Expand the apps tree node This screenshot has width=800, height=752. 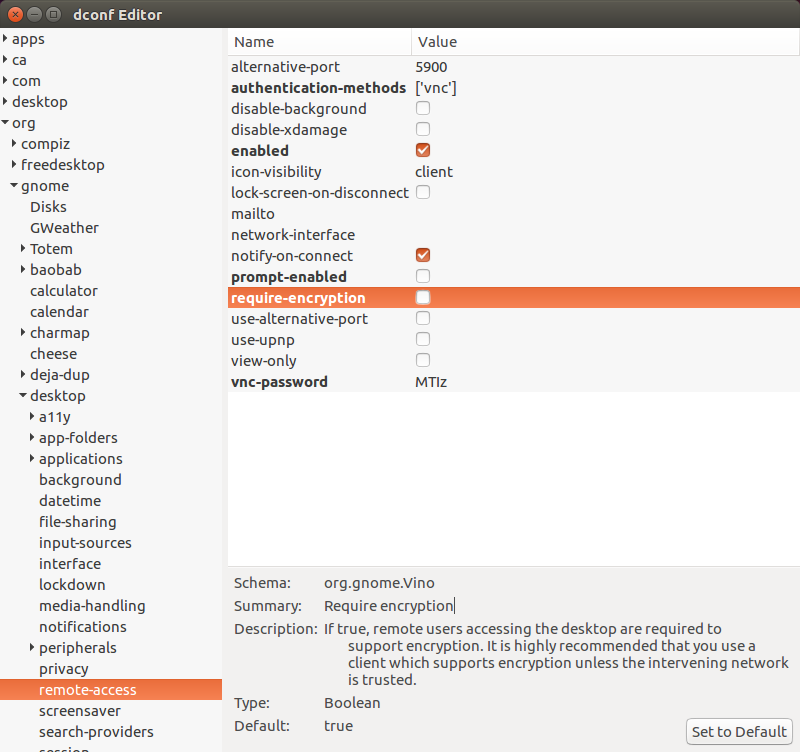[x=5, y=38]
